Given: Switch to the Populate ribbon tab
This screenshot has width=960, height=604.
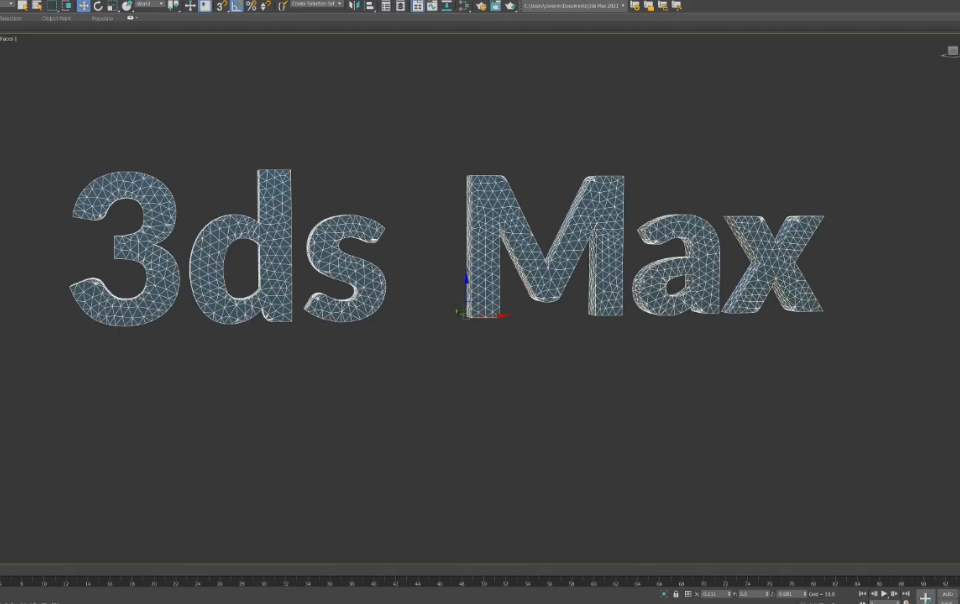Looking at the screenshot, I should [102, 18].
